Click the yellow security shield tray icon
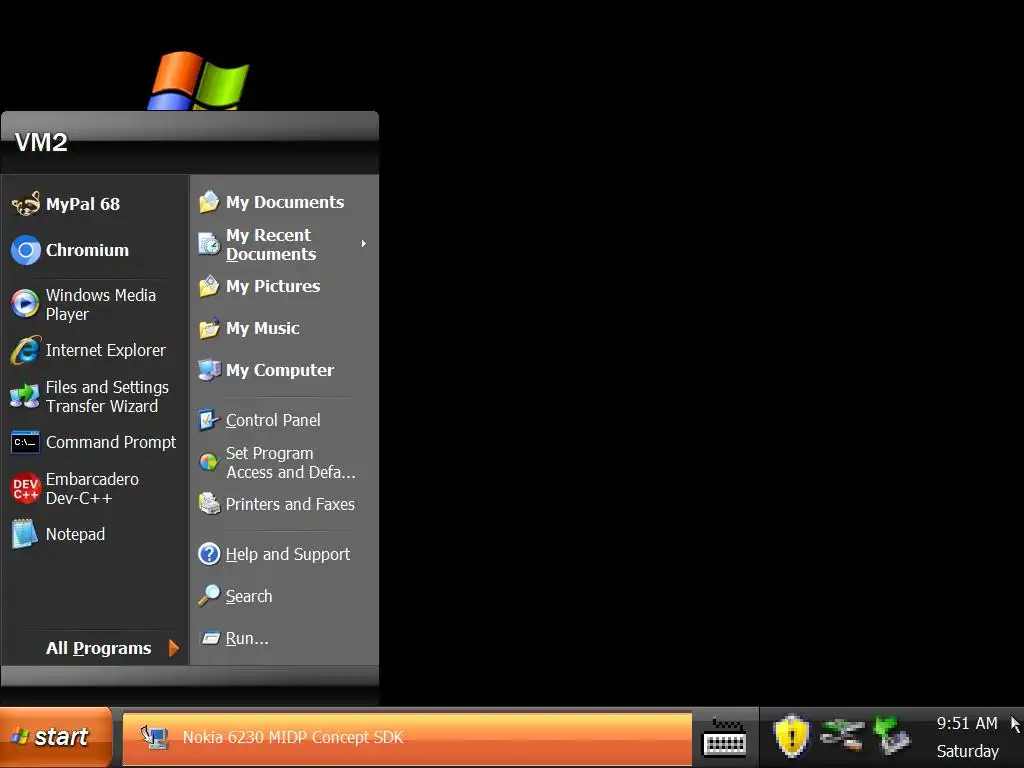Image resolution: width=1024 pixels, height=768 pixels. pos(792,736)
